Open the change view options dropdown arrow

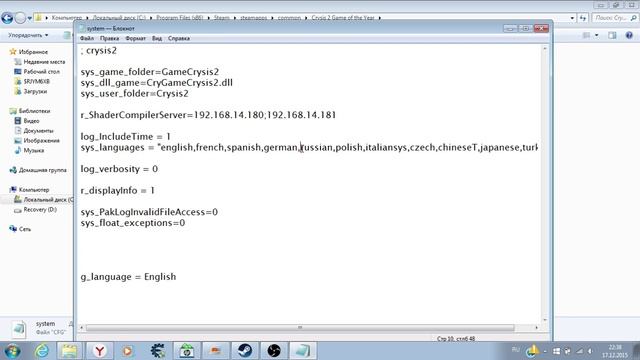coord(596,36)
